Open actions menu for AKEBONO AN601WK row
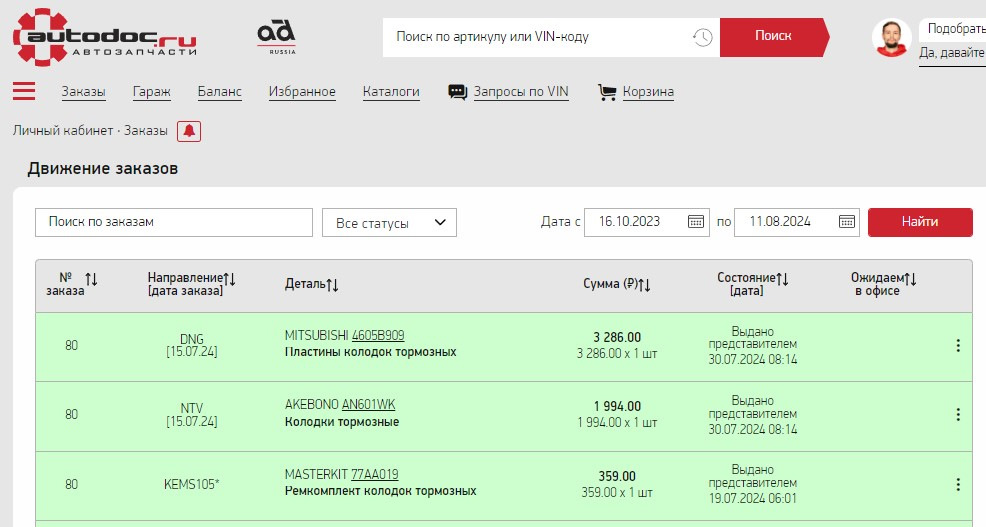 (x=958, y=414)
